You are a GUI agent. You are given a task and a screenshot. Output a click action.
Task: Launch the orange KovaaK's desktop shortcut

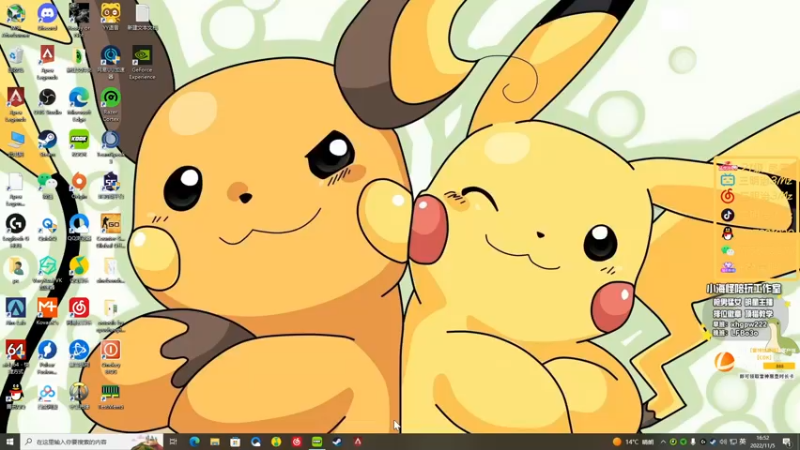coord(47,312)
